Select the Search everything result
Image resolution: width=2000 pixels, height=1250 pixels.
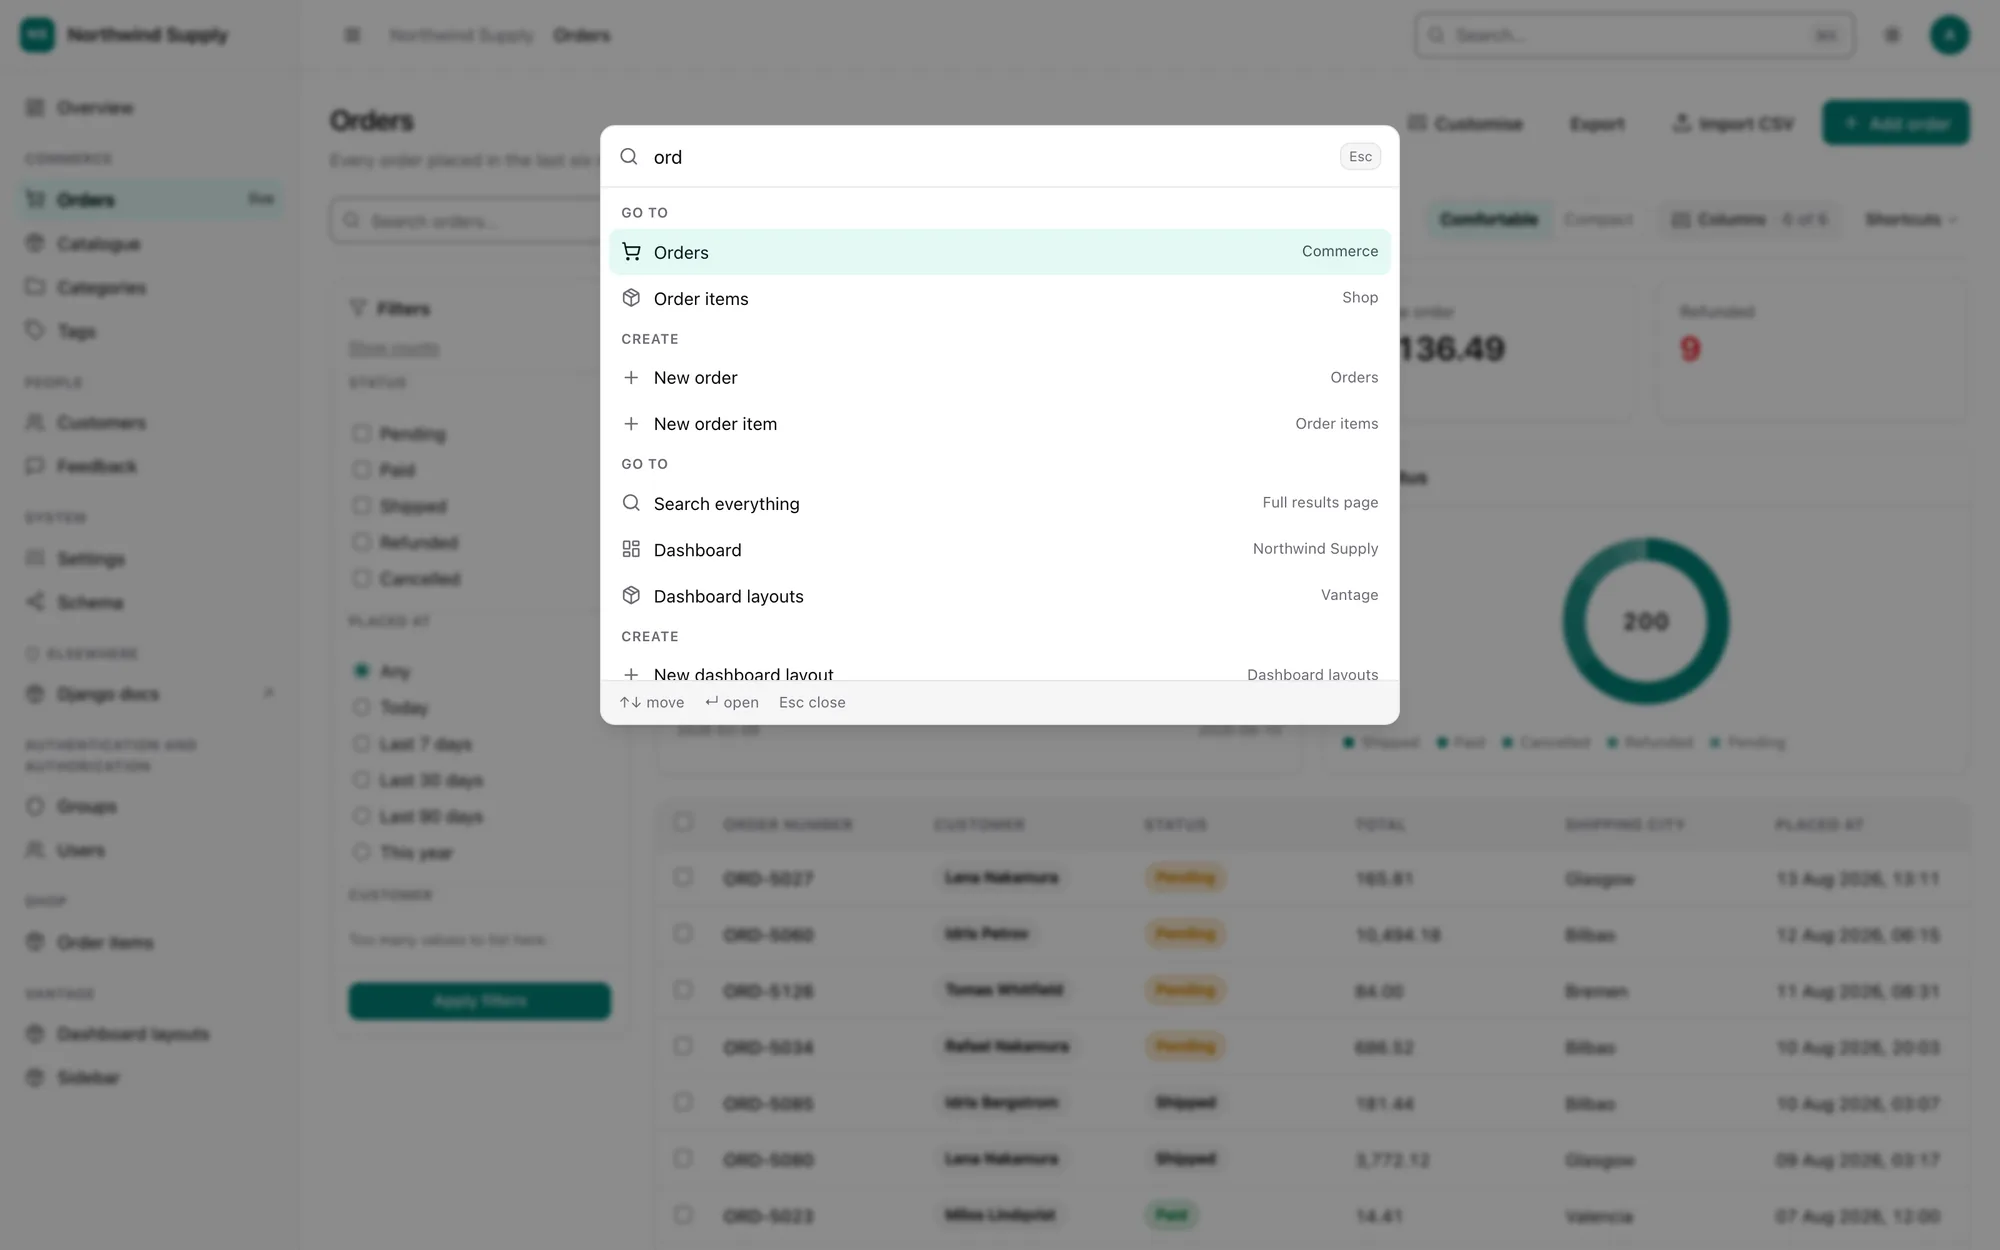pos(1000,503)
